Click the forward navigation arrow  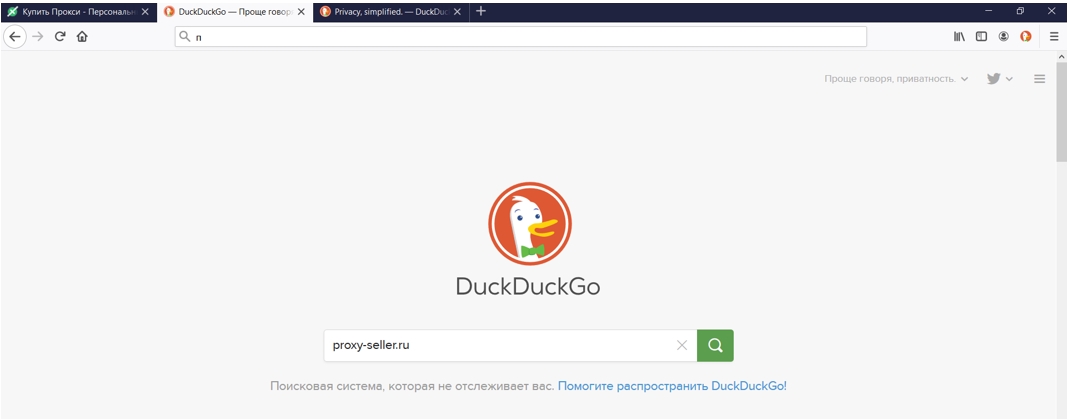(x=37, y=37)
